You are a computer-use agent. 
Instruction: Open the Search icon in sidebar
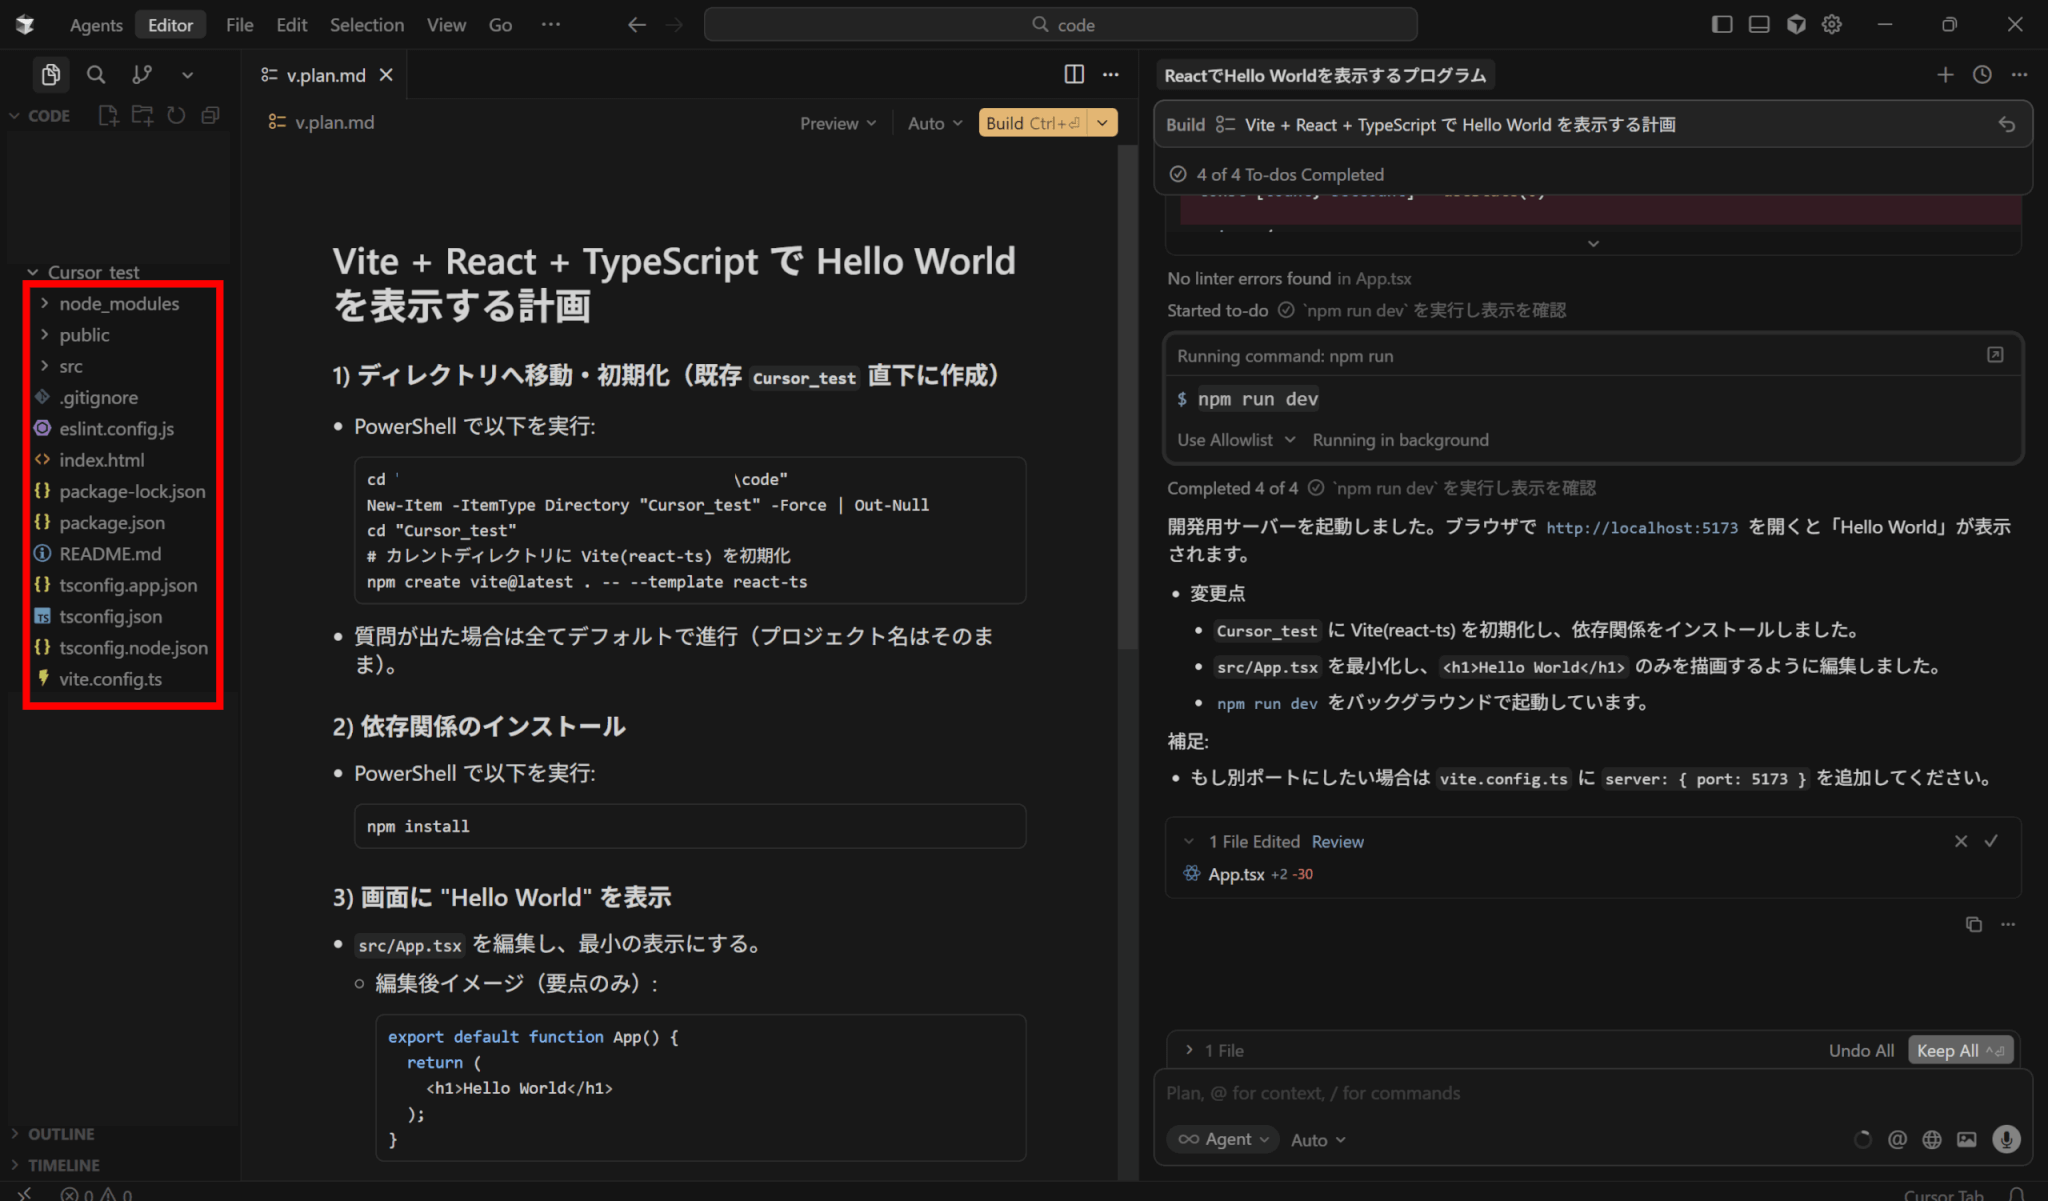96,75
